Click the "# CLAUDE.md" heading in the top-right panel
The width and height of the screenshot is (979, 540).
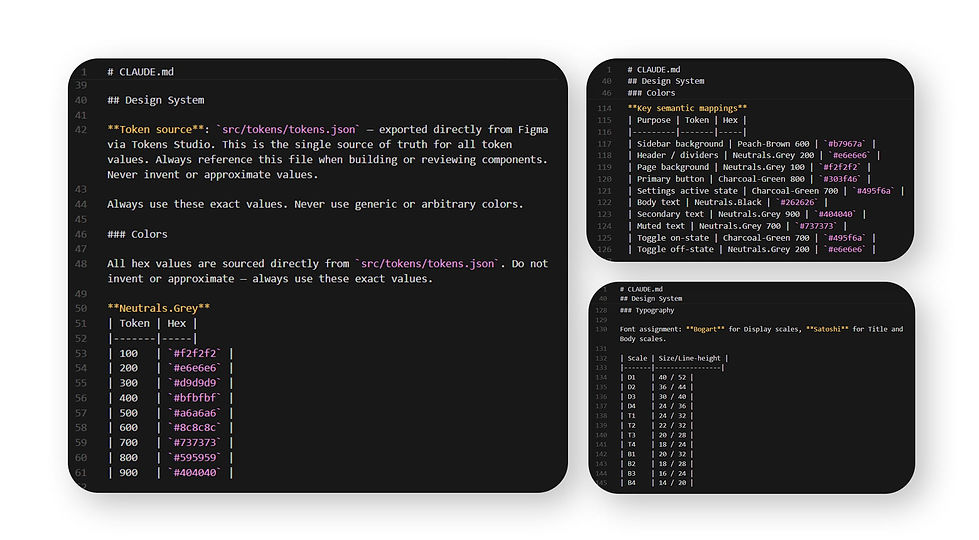point(654,70)
